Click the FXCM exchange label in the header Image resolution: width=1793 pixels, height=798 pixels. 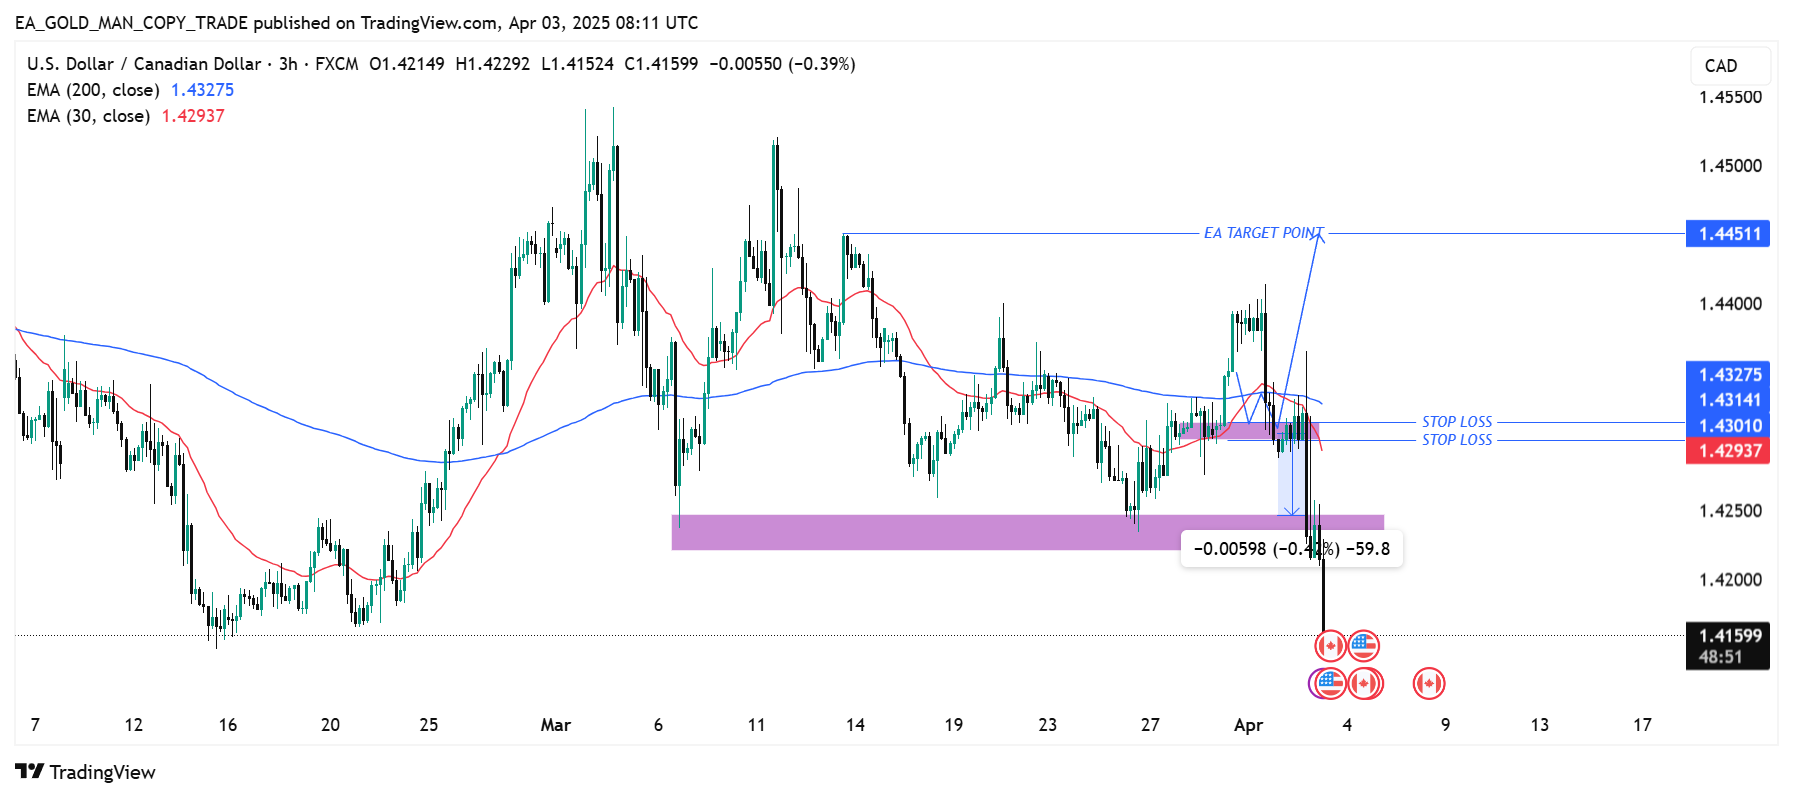coord(336,64)
